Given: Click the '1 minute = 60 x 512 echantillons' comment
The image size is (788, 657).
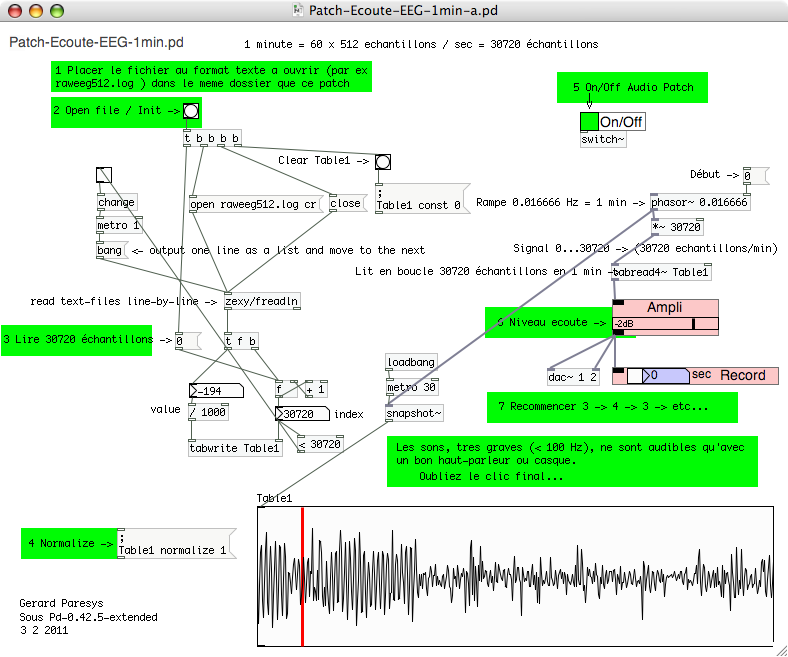Looking at the screenshot, I should point(421,44).
